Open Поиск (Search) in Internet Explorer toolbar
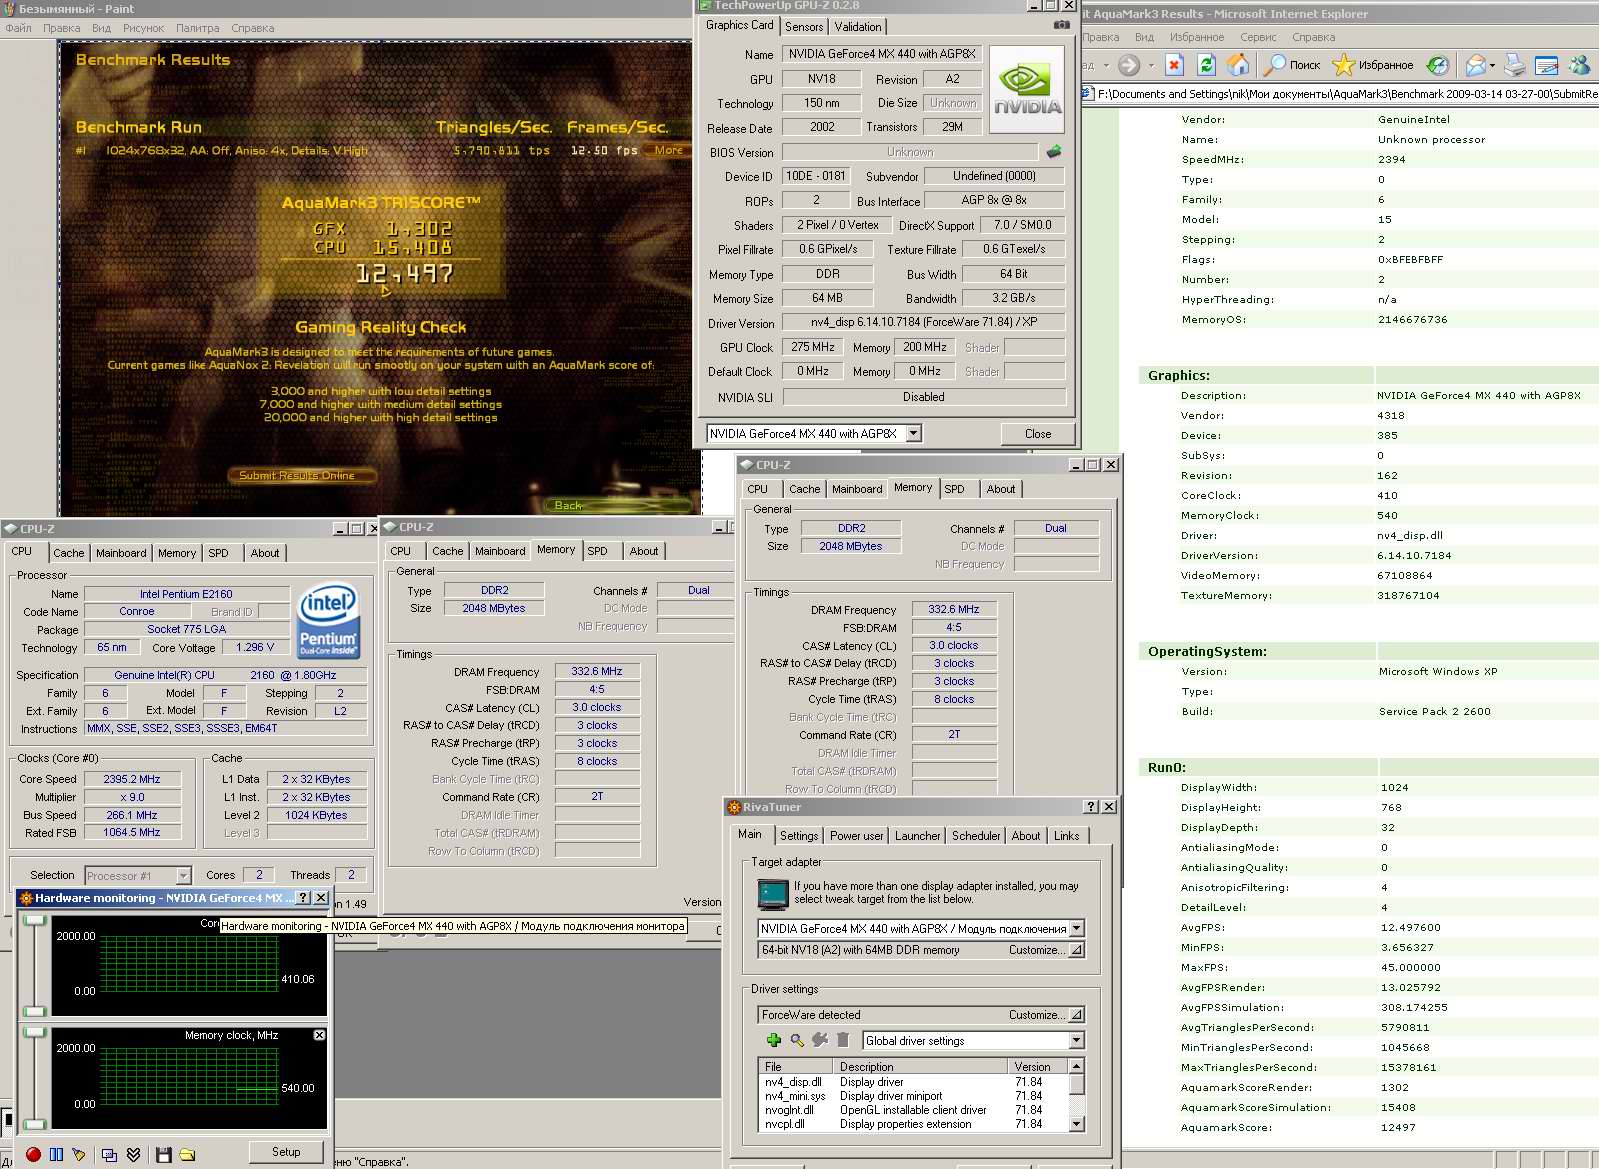 click(1292, 65)
